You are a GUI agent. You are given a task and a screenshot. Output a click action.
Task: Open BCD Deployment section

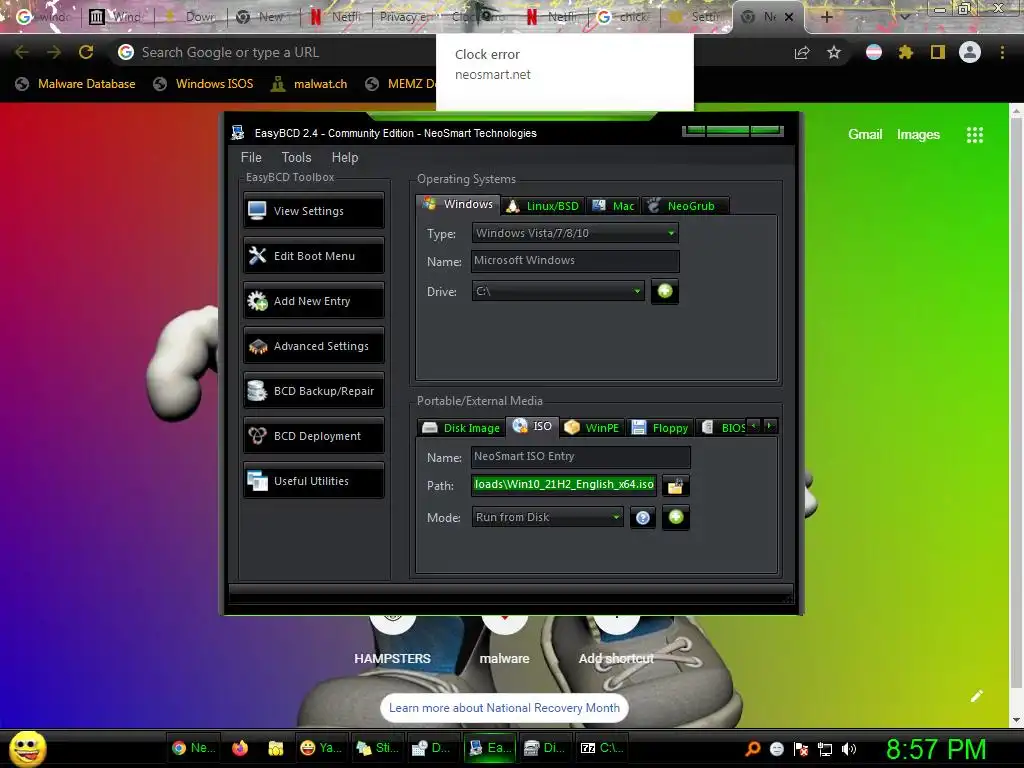pos(313,436)
